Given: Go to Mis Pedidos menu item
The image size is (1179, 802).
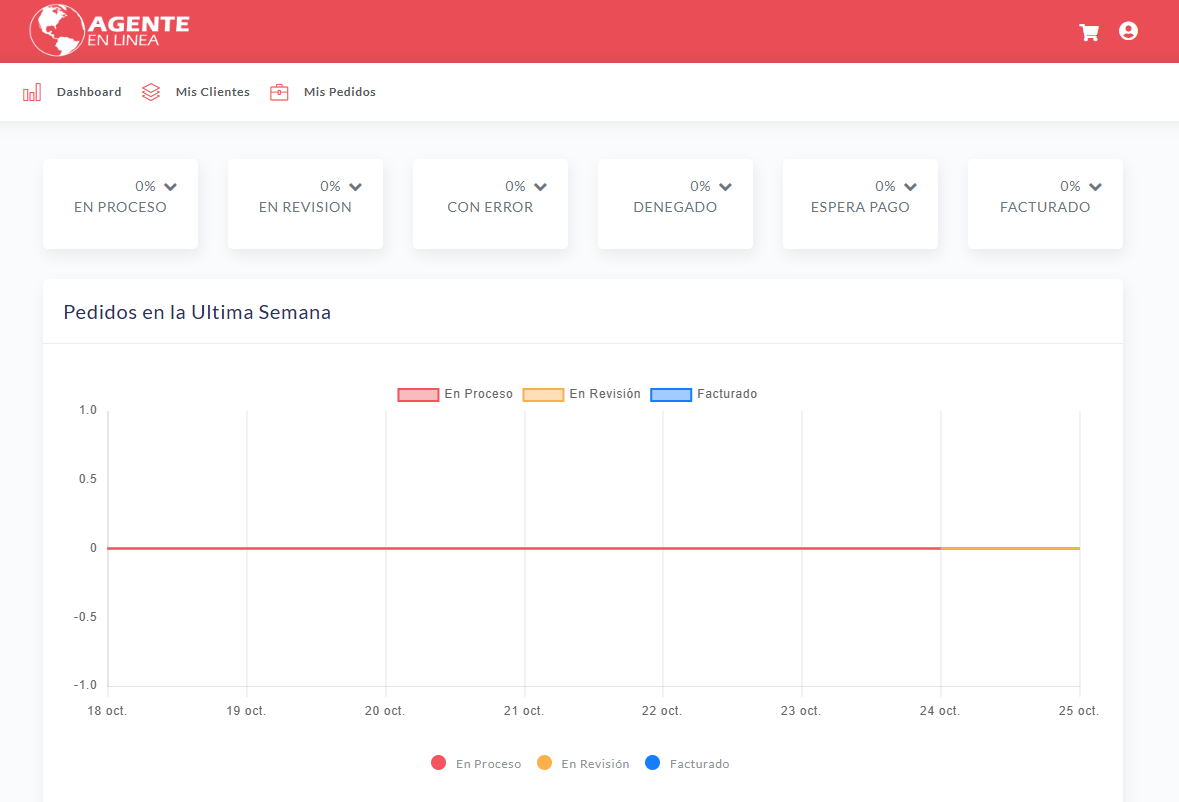Looking at the screenshot, I should click(x=339, y=92).
